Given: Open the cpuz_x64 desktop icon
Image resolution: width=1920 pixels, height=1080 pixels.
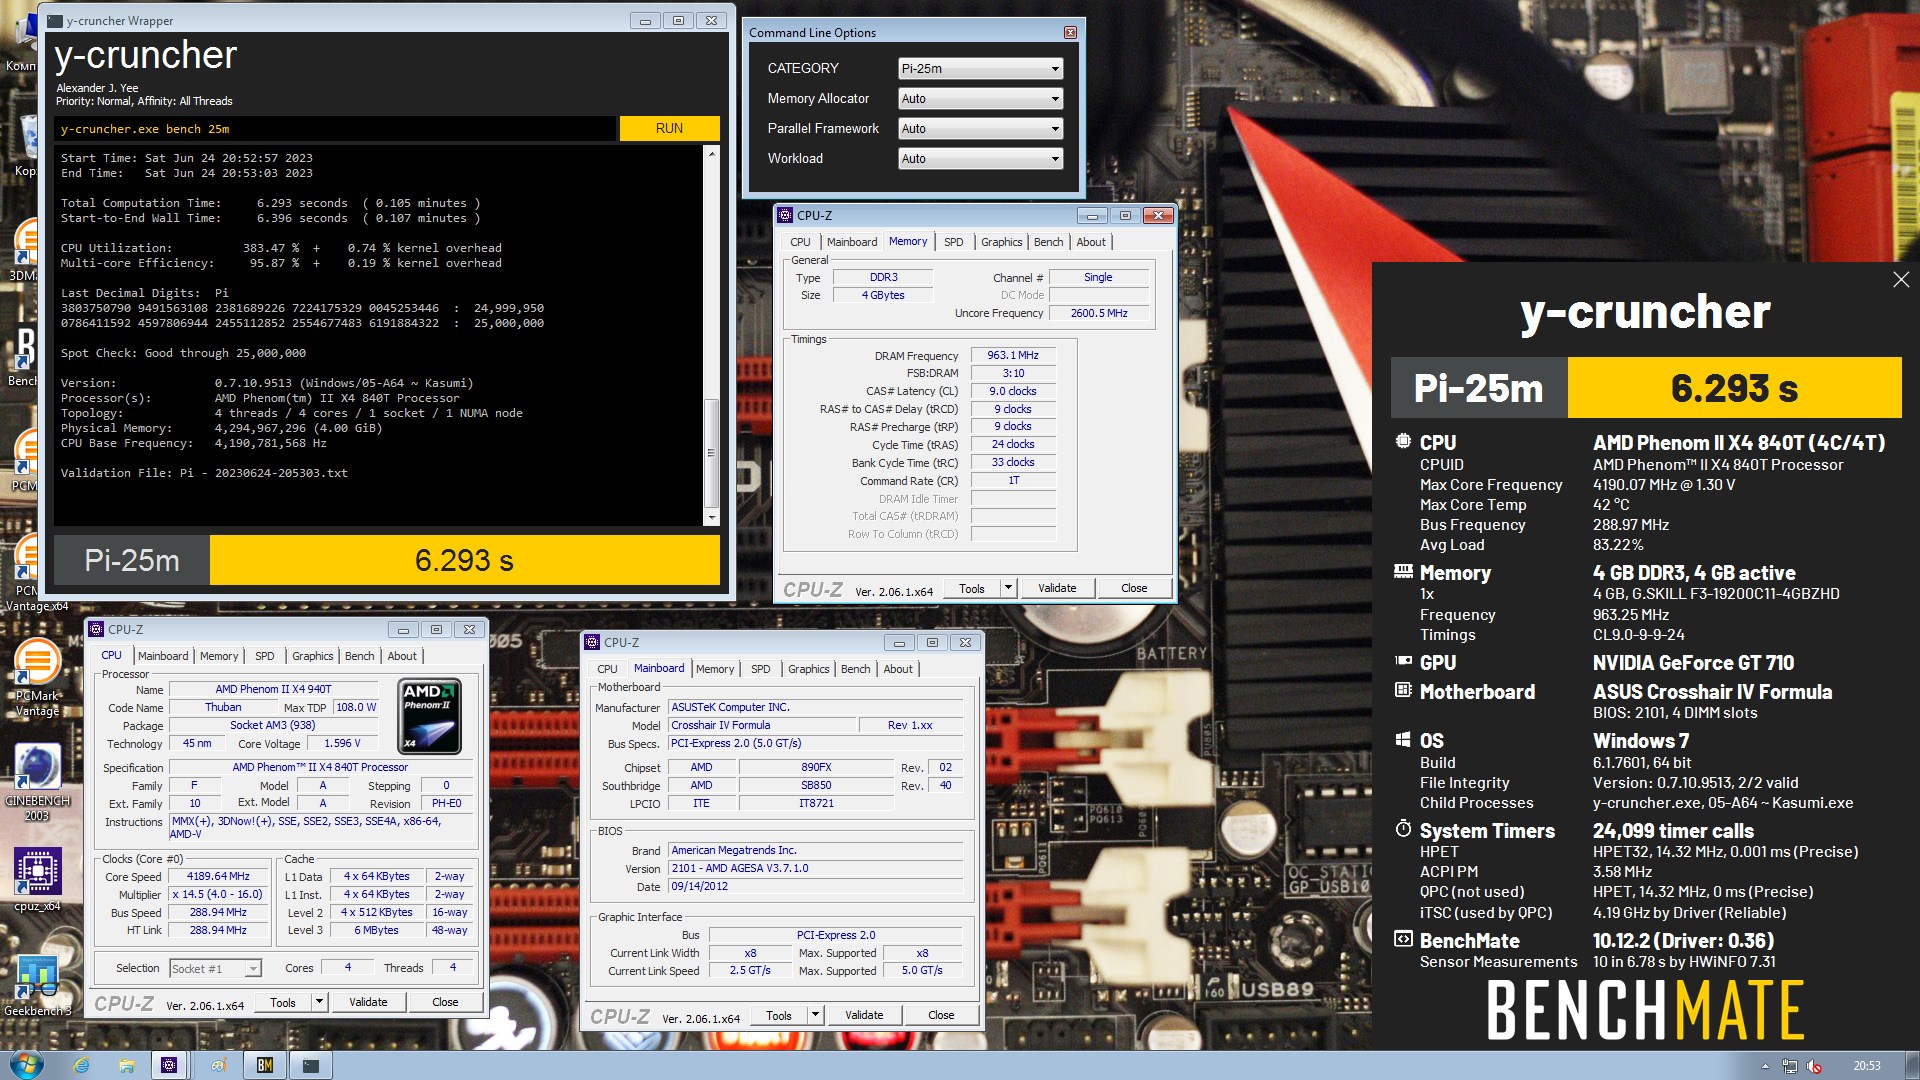Looking at the screenshot, I should 37,880.
